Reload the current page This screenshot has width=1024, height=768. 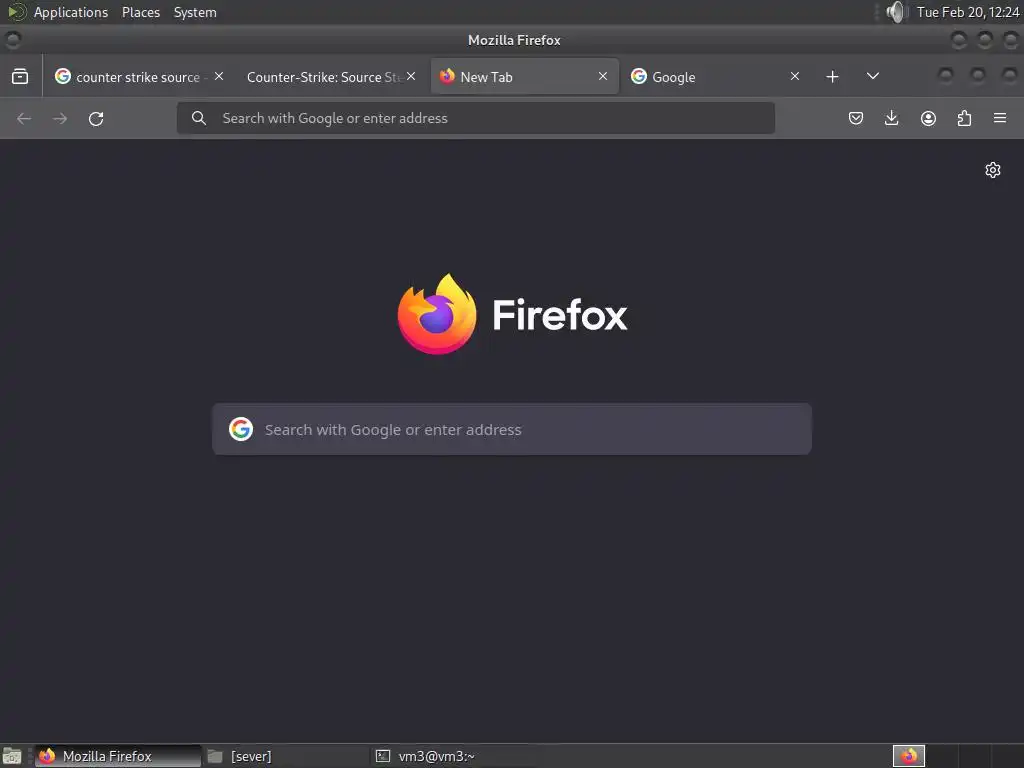pos(96,118)
